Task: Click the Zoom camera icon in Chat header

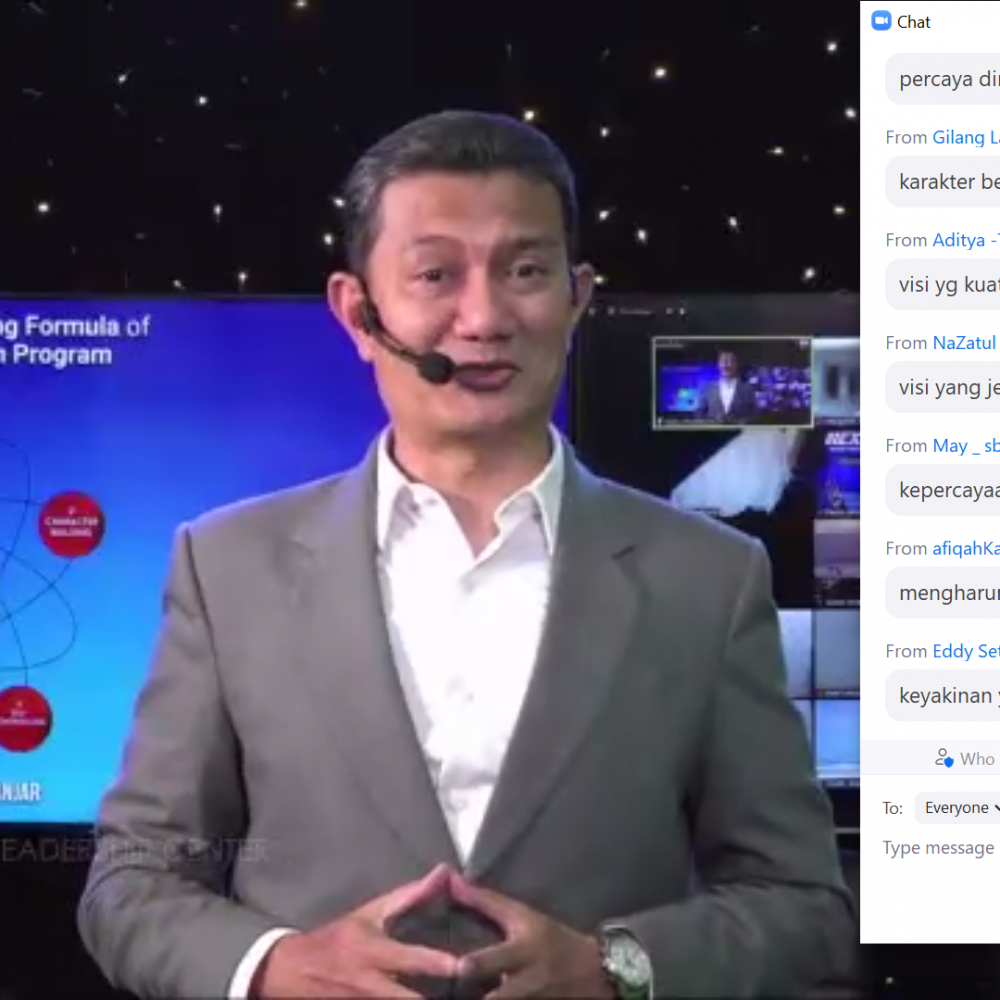Action: 881,21
